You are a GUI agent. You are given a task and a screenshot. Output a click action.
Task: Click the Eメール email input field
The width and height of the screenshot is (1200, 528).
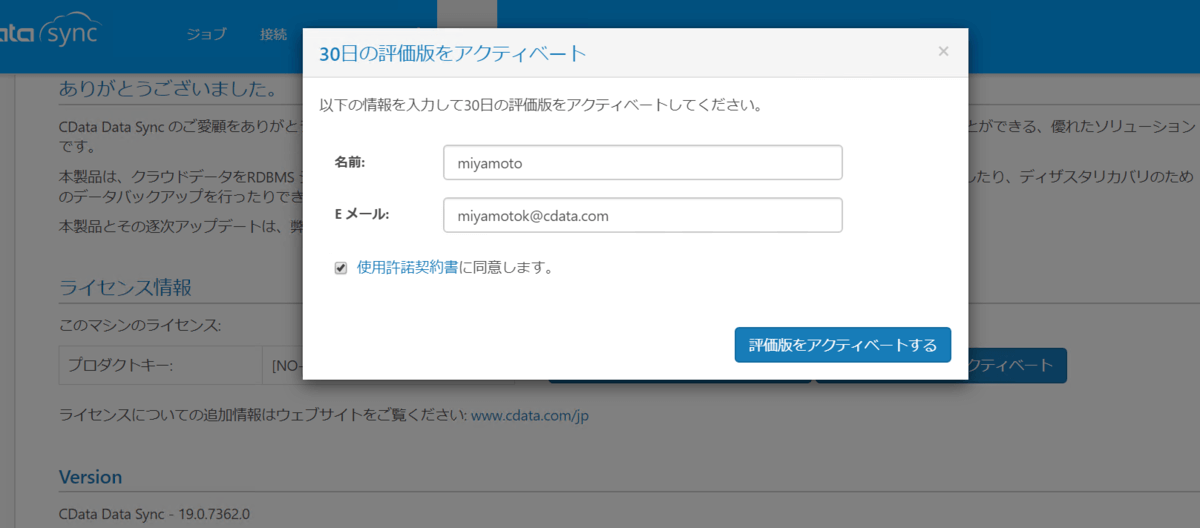pyautogui.click(x=643, y=215)
